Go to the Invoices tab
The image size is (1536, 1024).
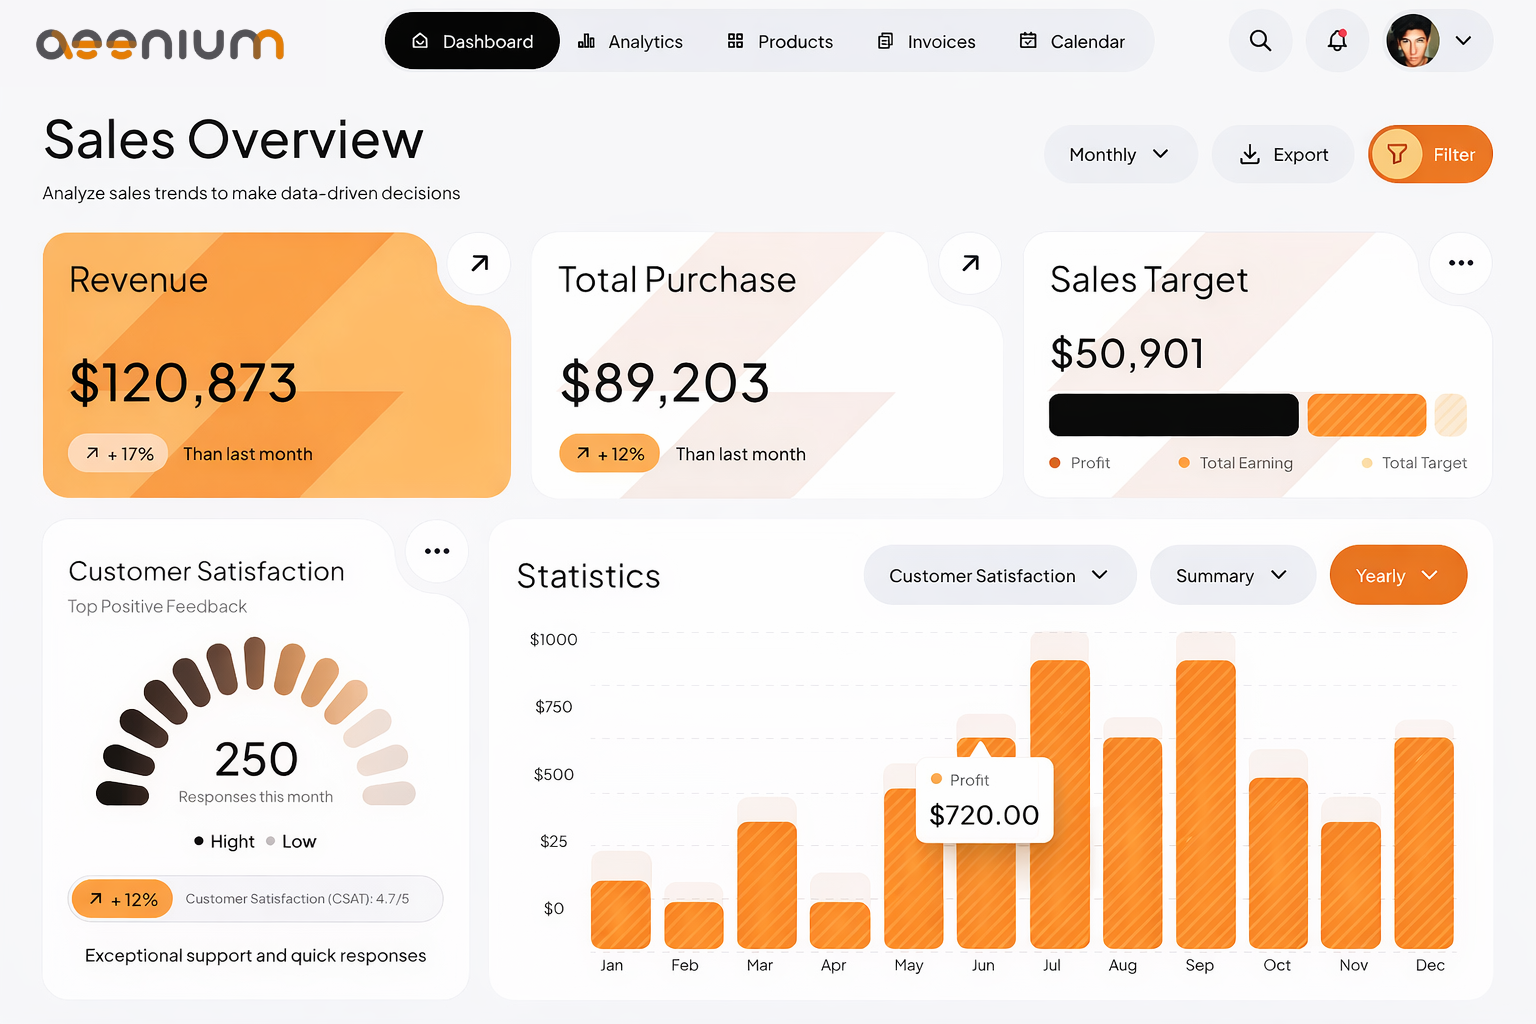pos(926,42)
